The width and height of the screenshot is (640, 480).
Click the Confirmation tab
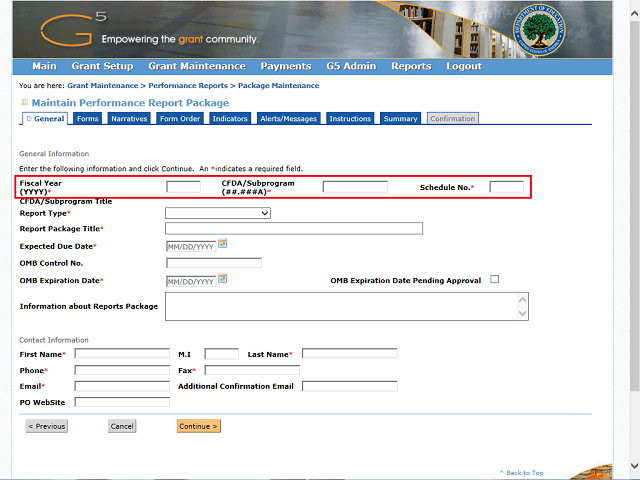tap(453, 119)
